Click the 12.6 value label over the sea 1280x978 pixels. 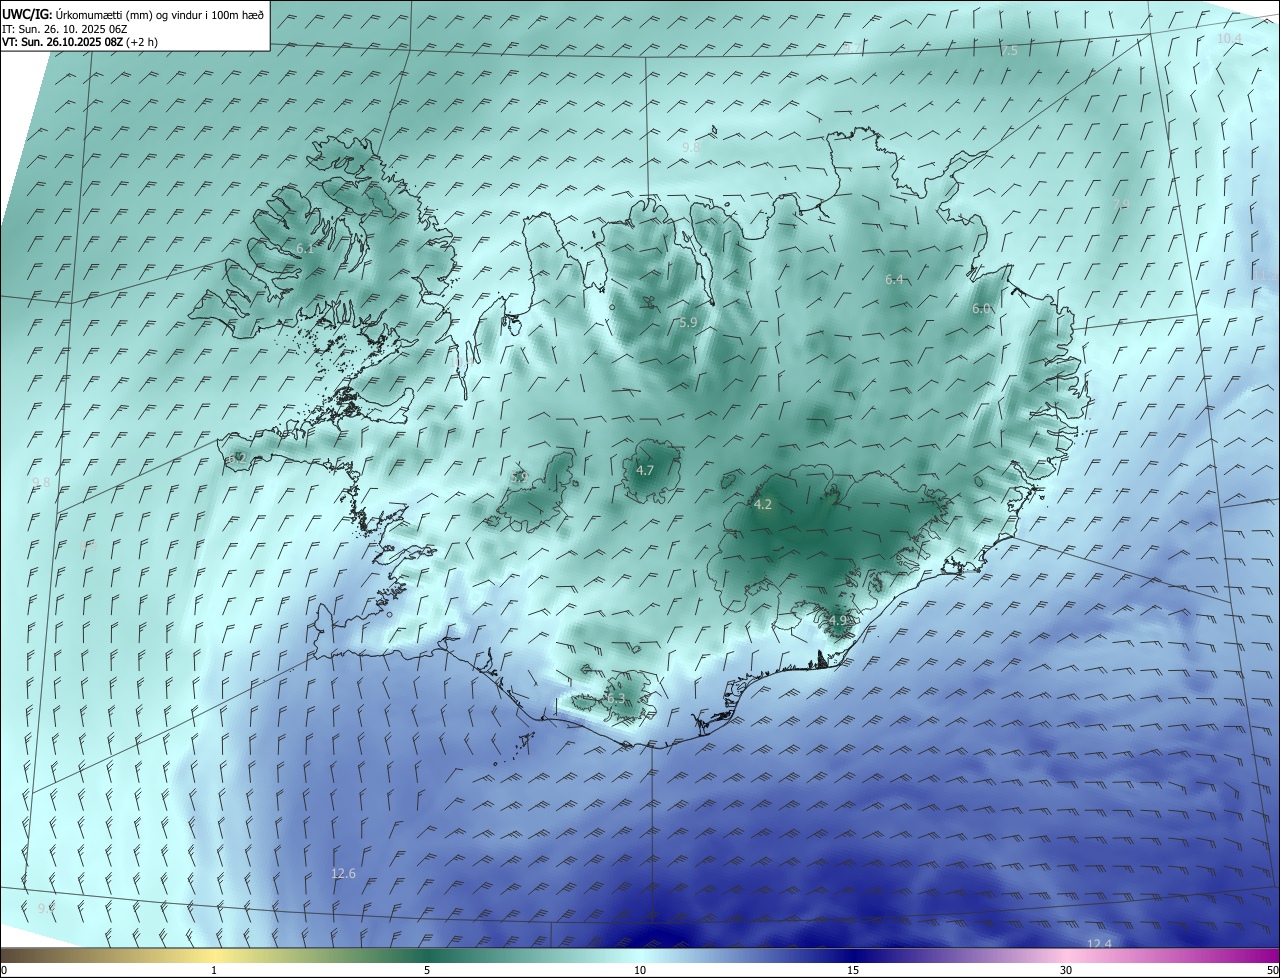tap(343, 873)
